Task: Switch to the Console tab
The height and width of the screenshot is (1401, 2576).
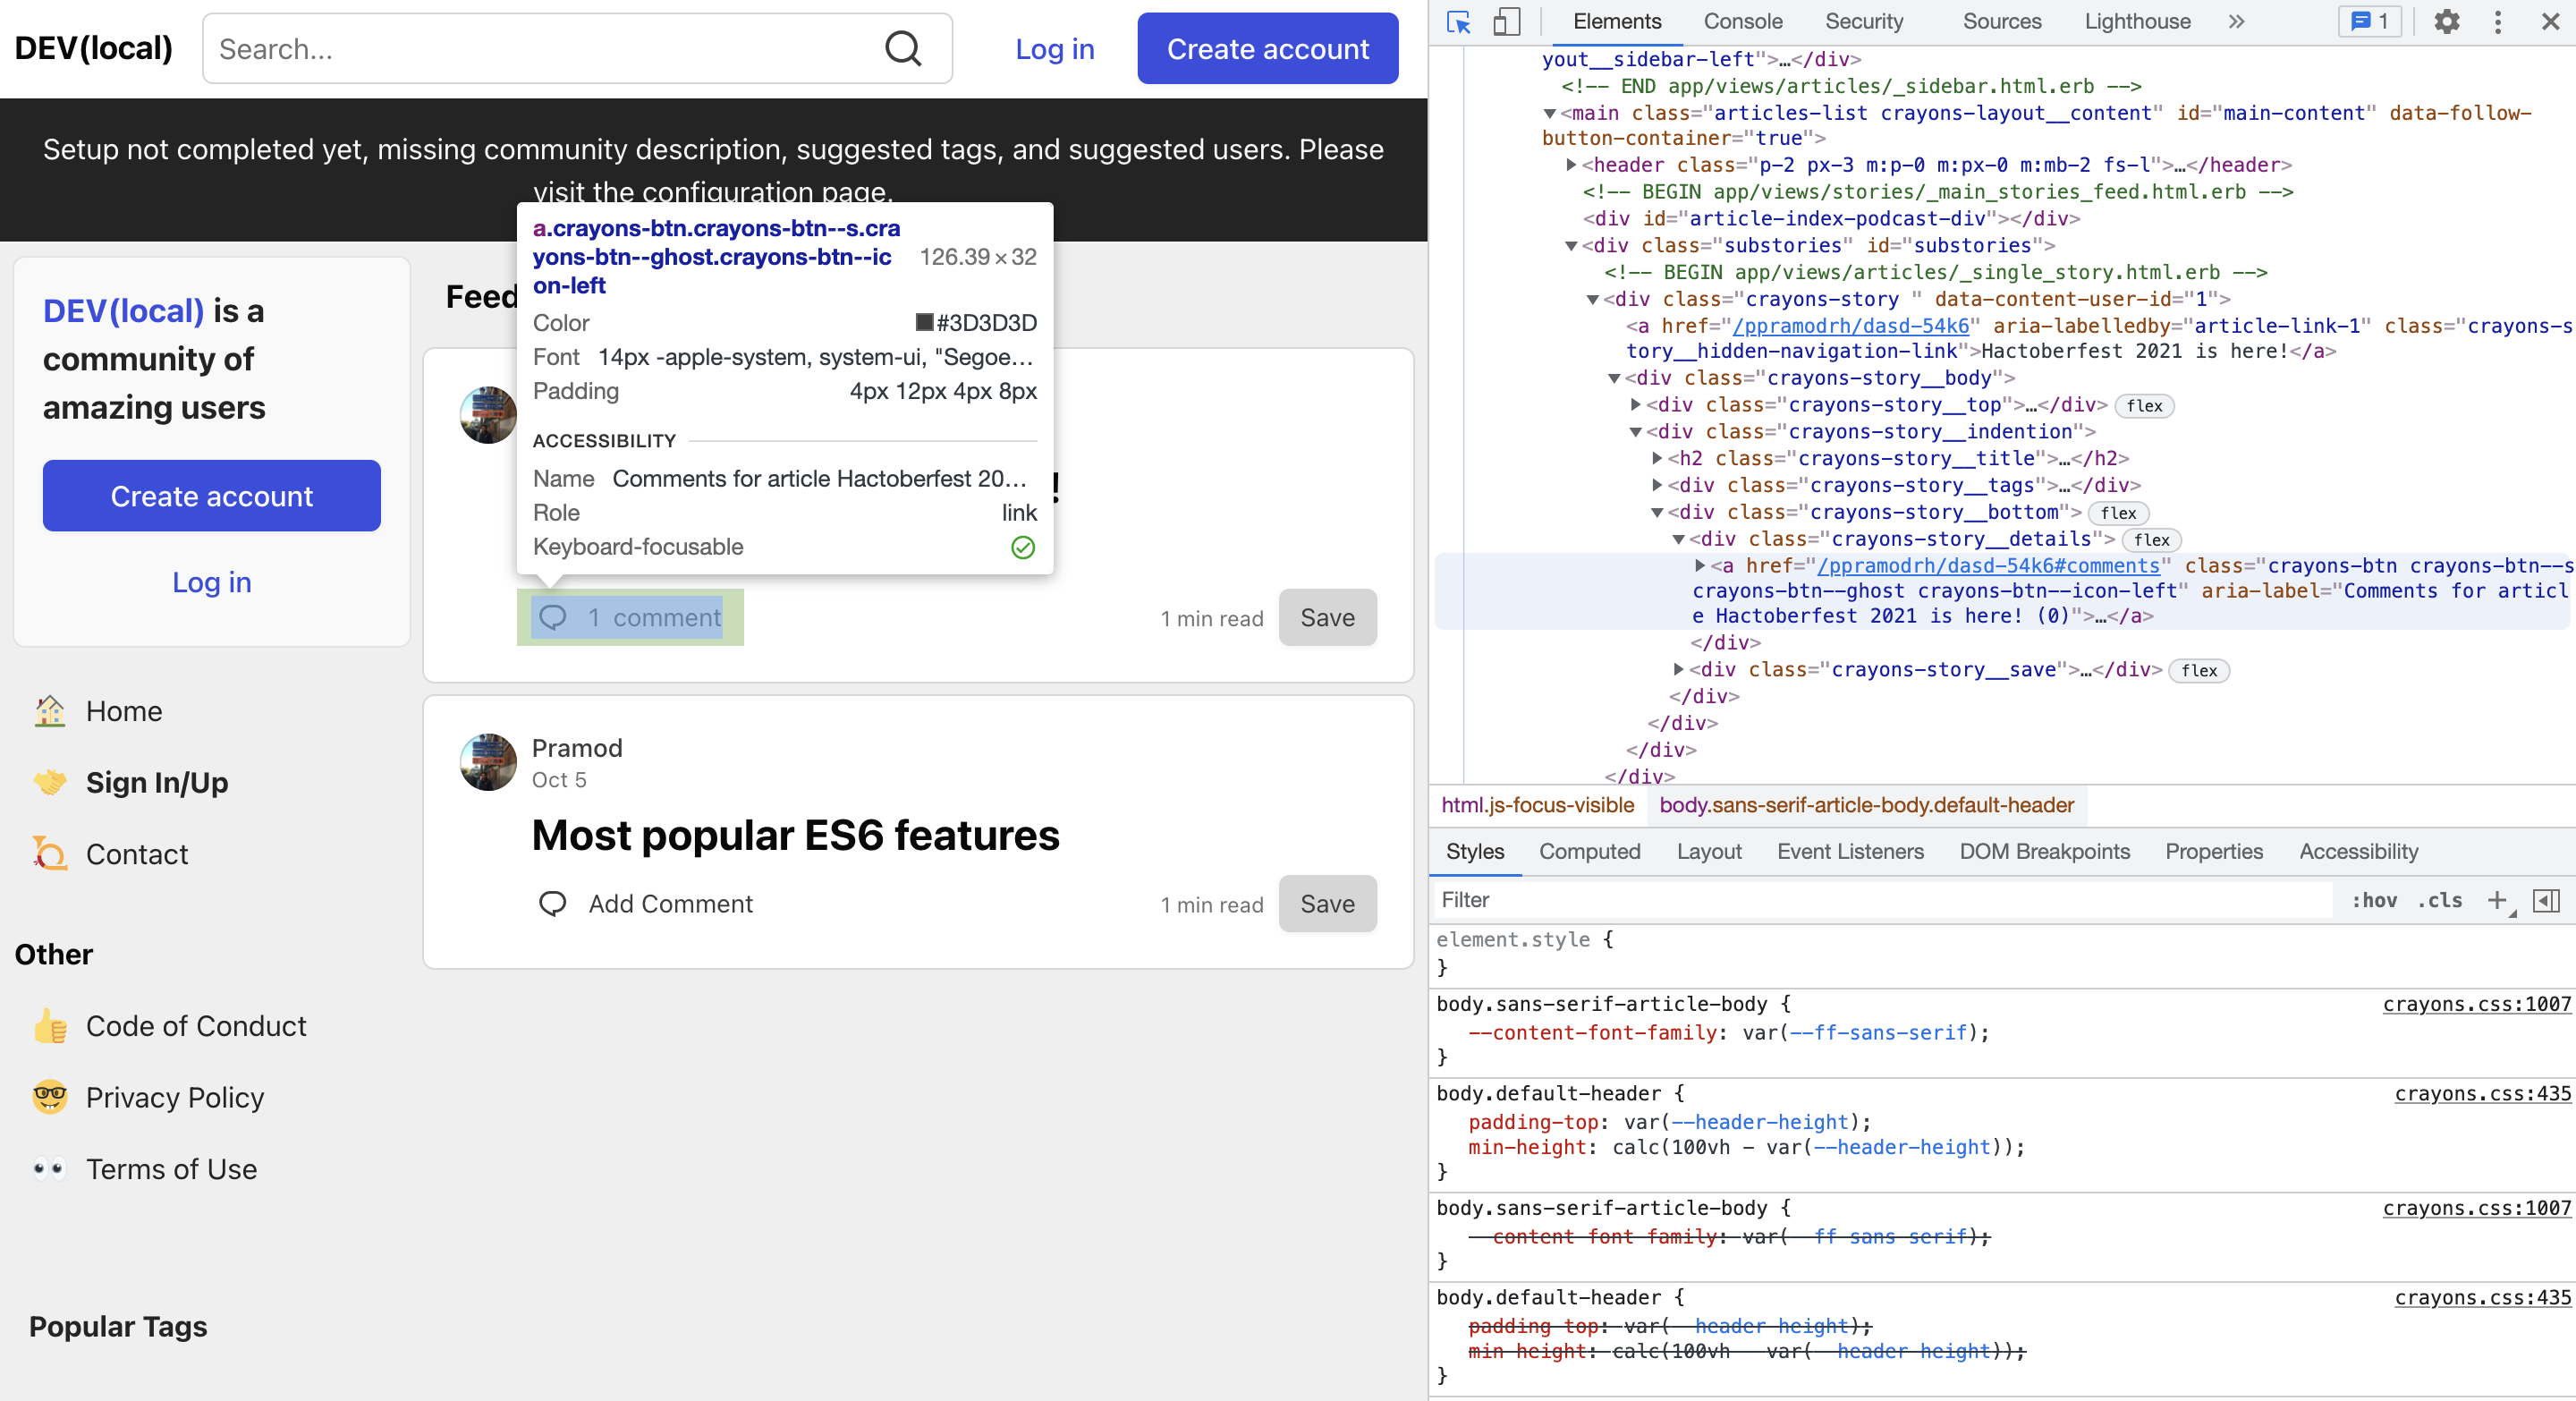Action: (x=1742, y=22)
